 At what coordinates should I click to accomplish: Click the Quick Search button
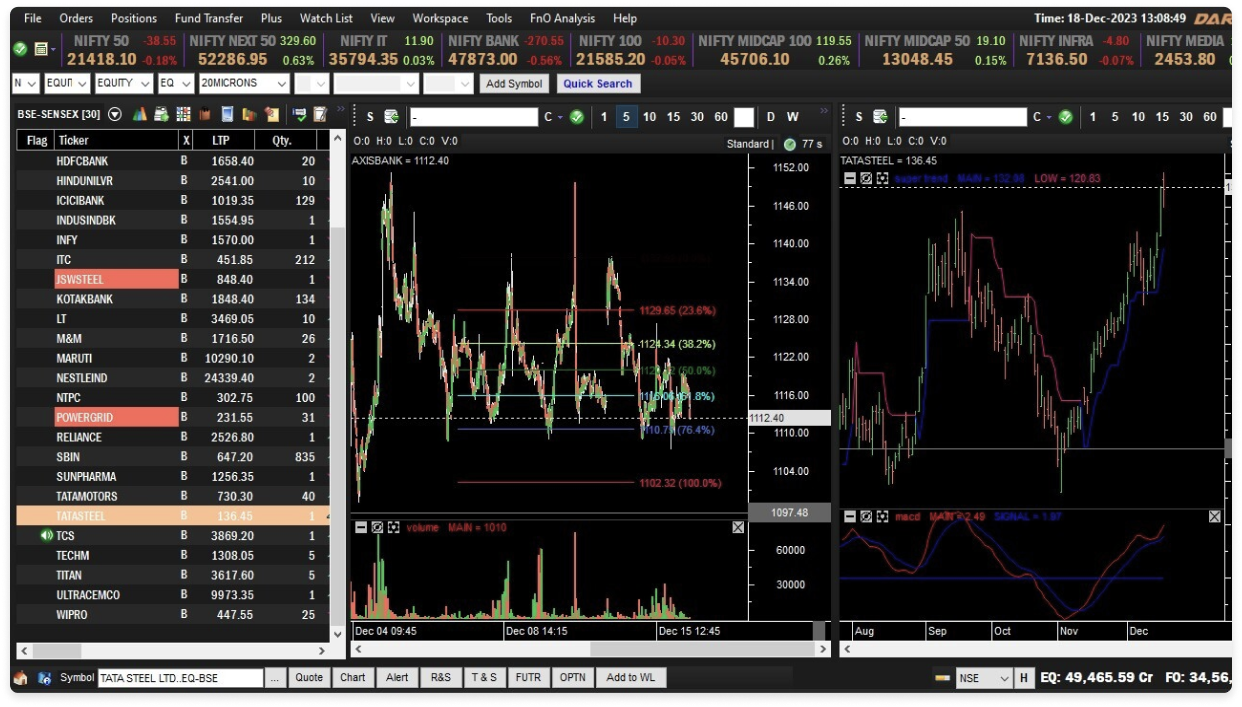[x=598, y=83]
